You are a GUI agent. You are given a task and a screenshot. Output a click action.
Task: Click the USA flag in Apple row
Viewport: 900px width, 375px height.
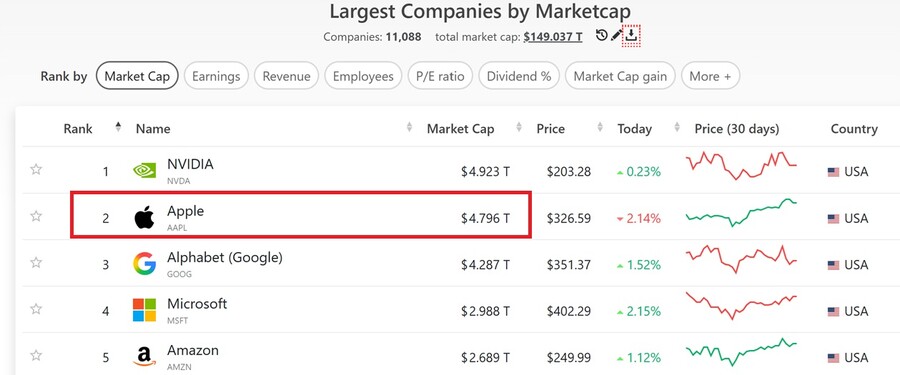coord(833,219)
